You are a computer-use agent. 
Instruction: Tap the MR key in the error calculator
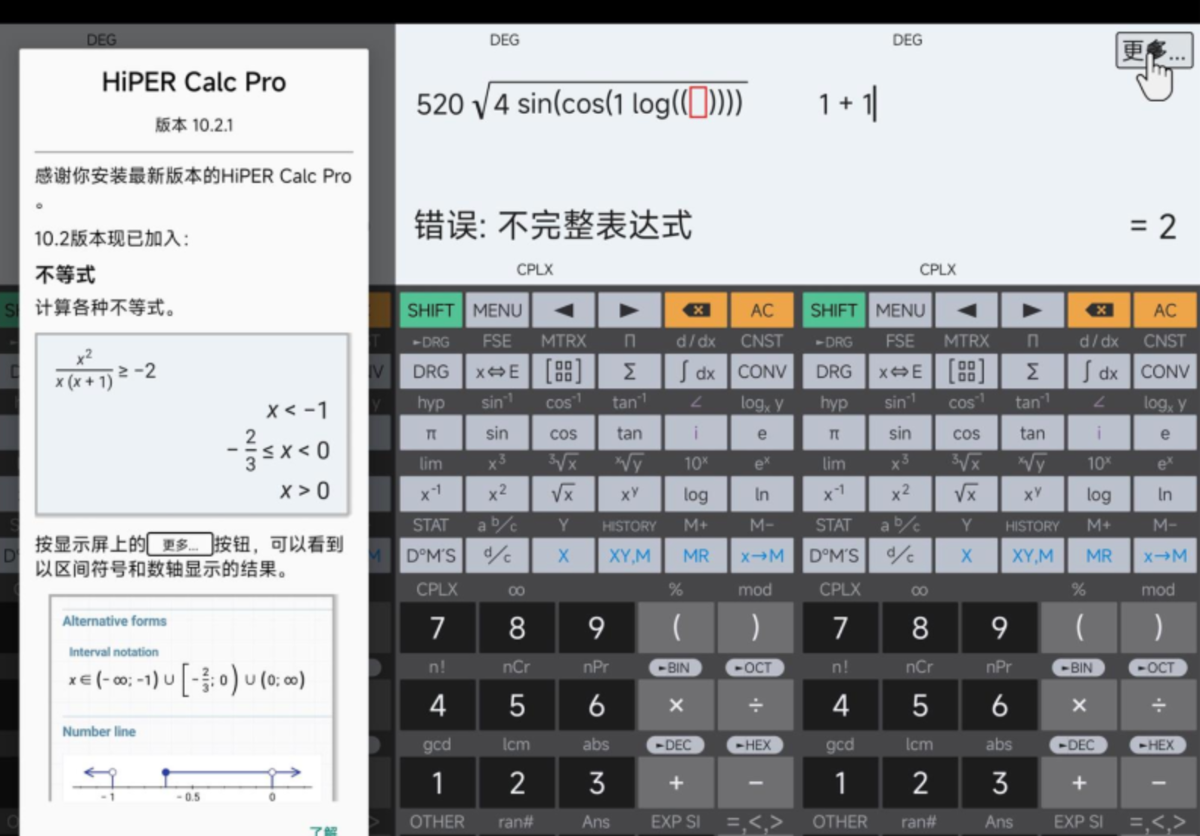coord(697,556)
